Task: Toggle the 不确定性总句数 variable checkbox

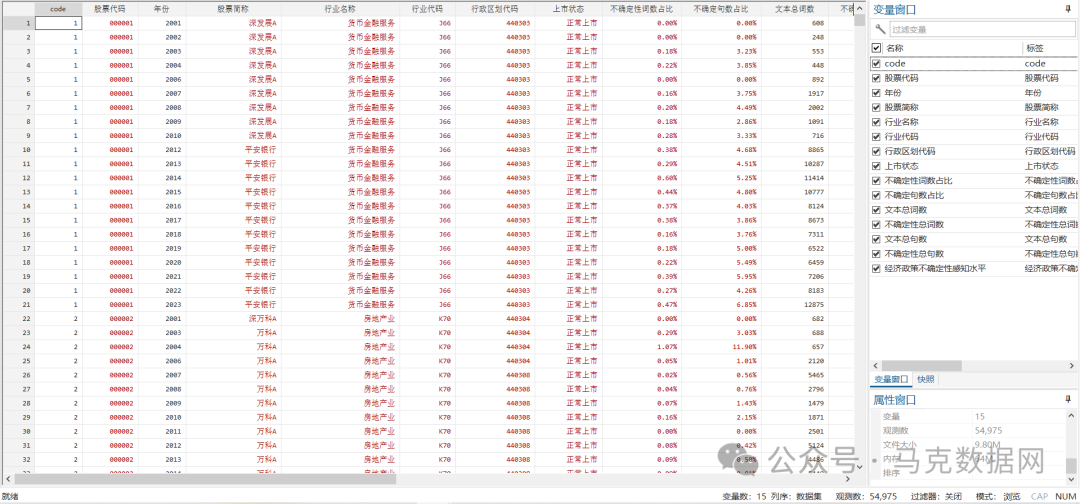Action: click(876, 253)
